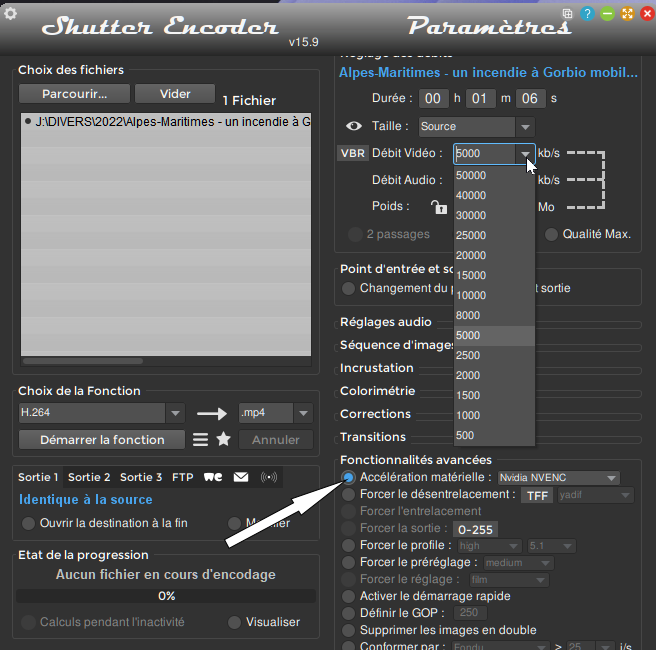Click the Poids padlock icon
Viewport: 656px width, 650px height.
tap(439, 207)
